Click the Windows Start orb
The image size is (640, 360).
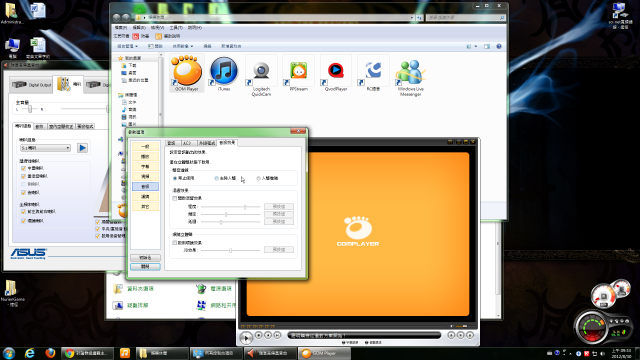tap(9, 353)
